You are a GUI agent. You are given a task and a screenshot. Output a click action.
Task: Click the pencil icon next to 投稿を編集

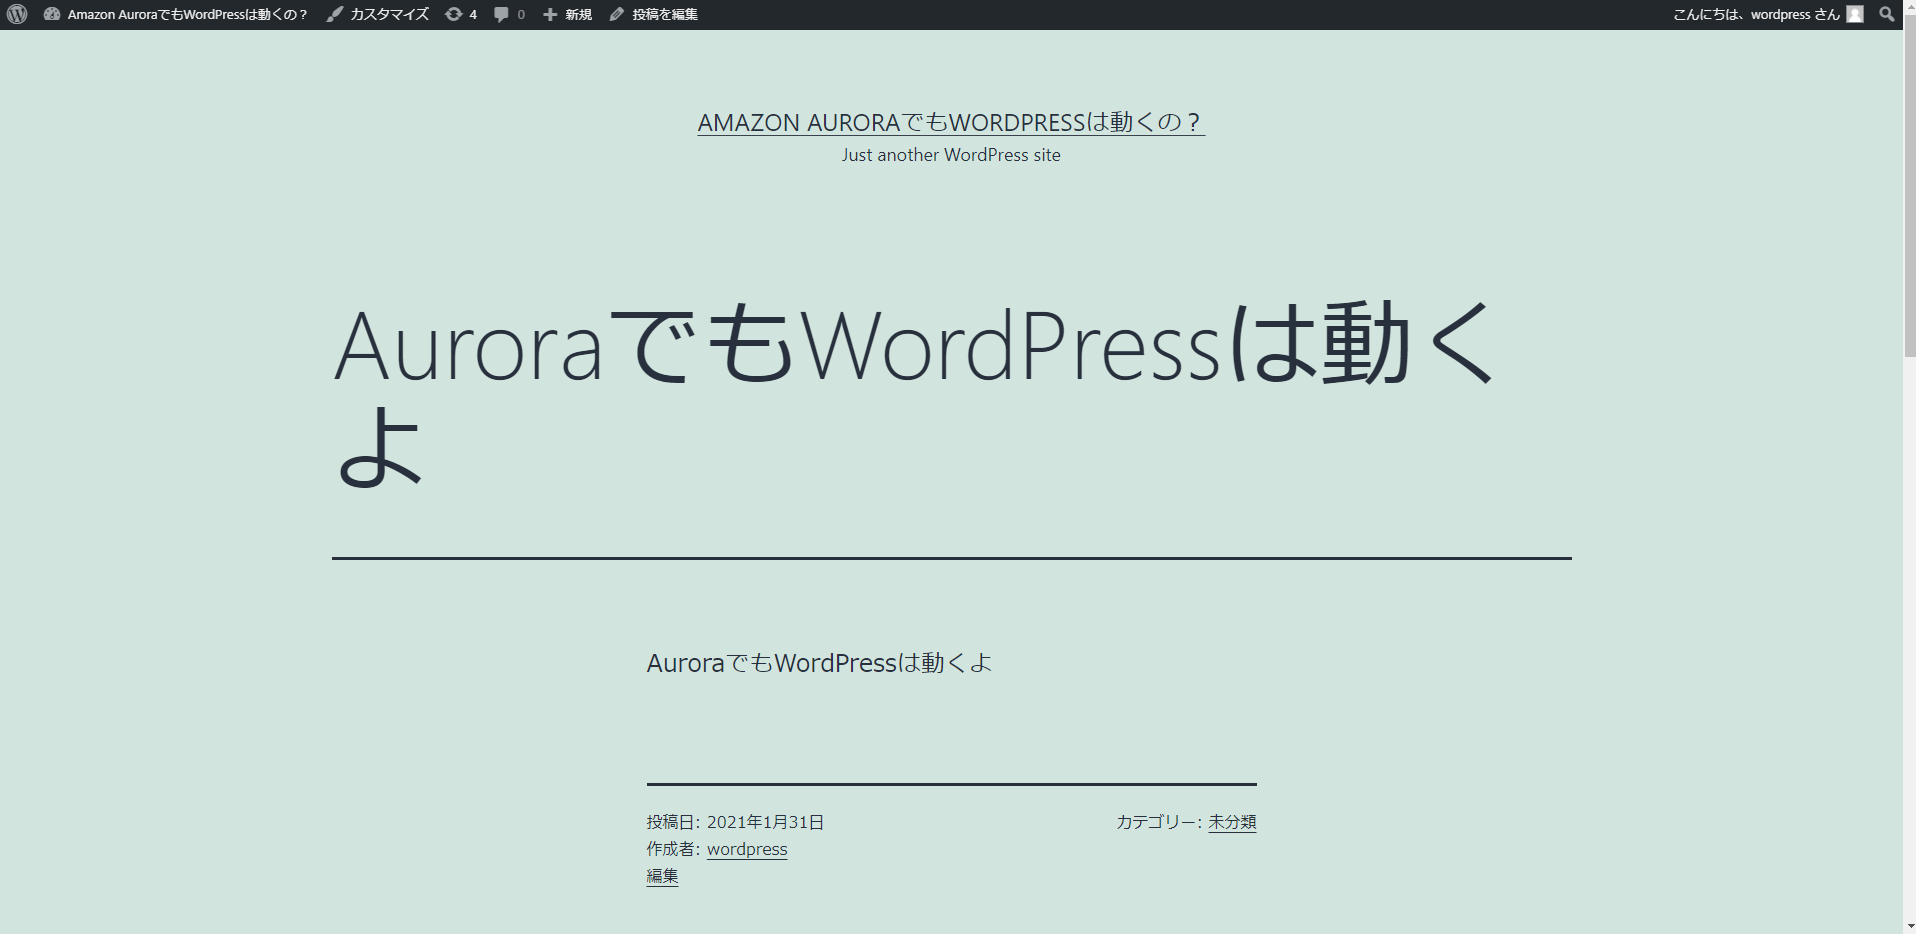pos(616,14)
